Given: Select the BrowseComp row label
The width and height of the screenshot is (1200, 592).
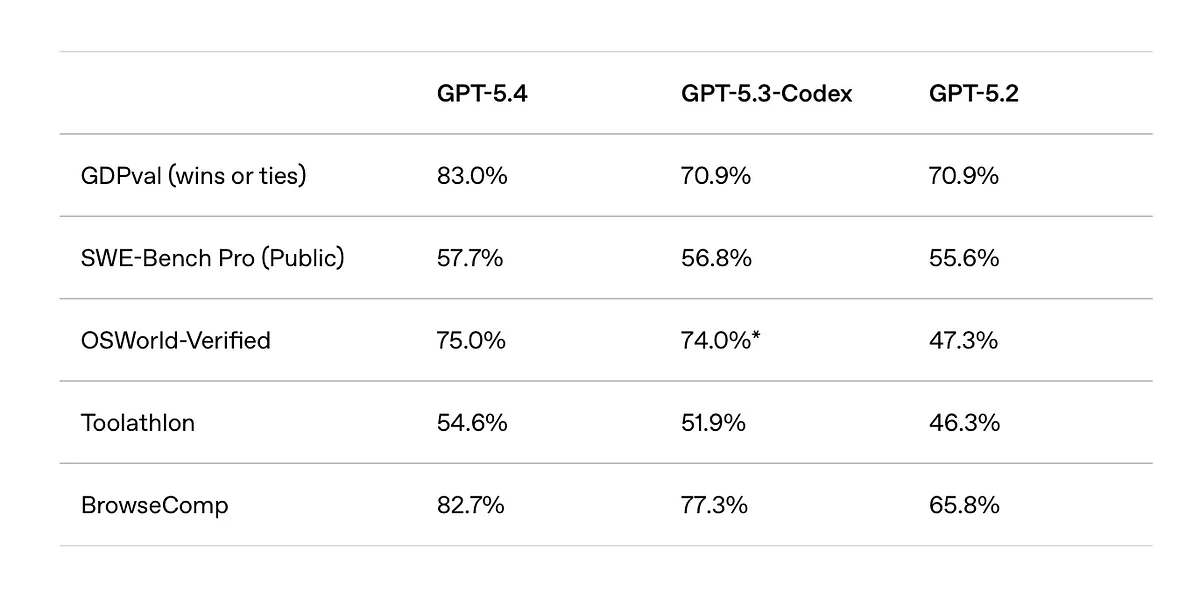Looking at the screenshot, I should click(x=155, y=505).
